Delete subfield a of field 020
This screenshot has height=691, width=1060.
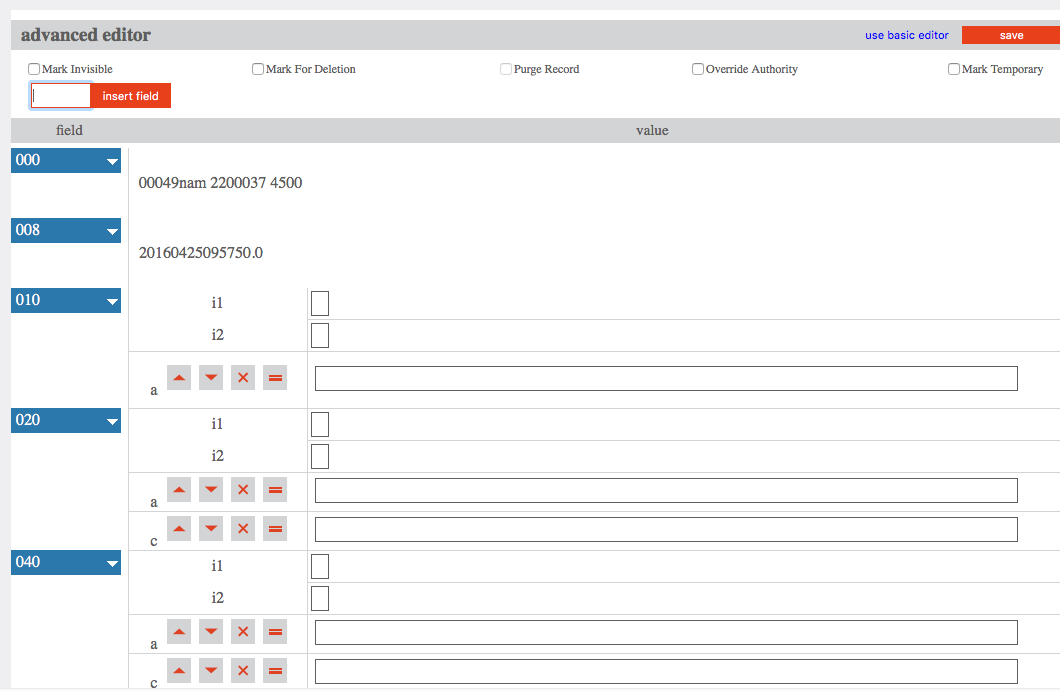243,490
